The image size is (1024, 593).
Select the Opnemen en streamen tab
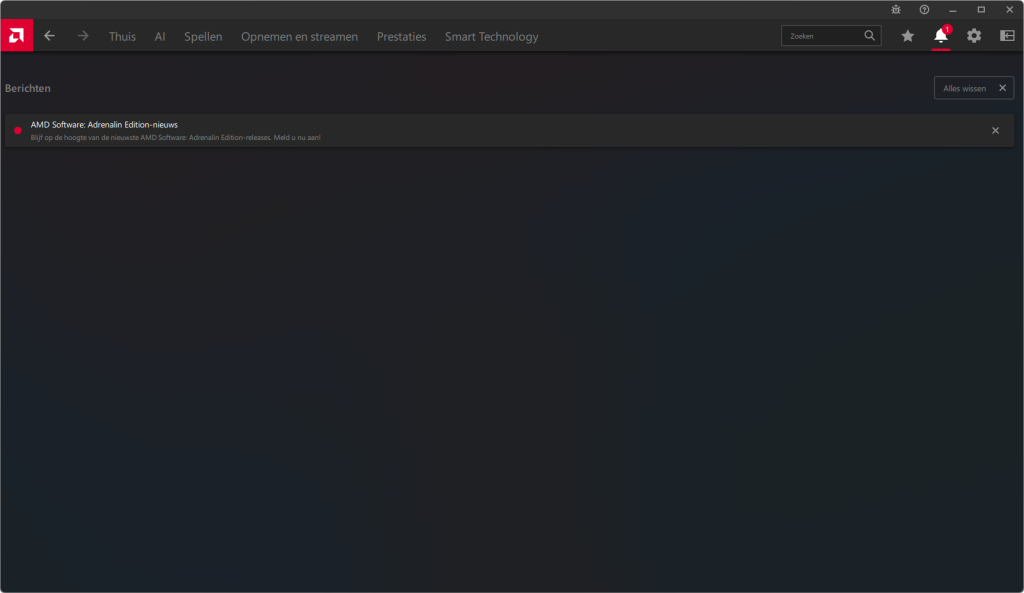(299, 37)
